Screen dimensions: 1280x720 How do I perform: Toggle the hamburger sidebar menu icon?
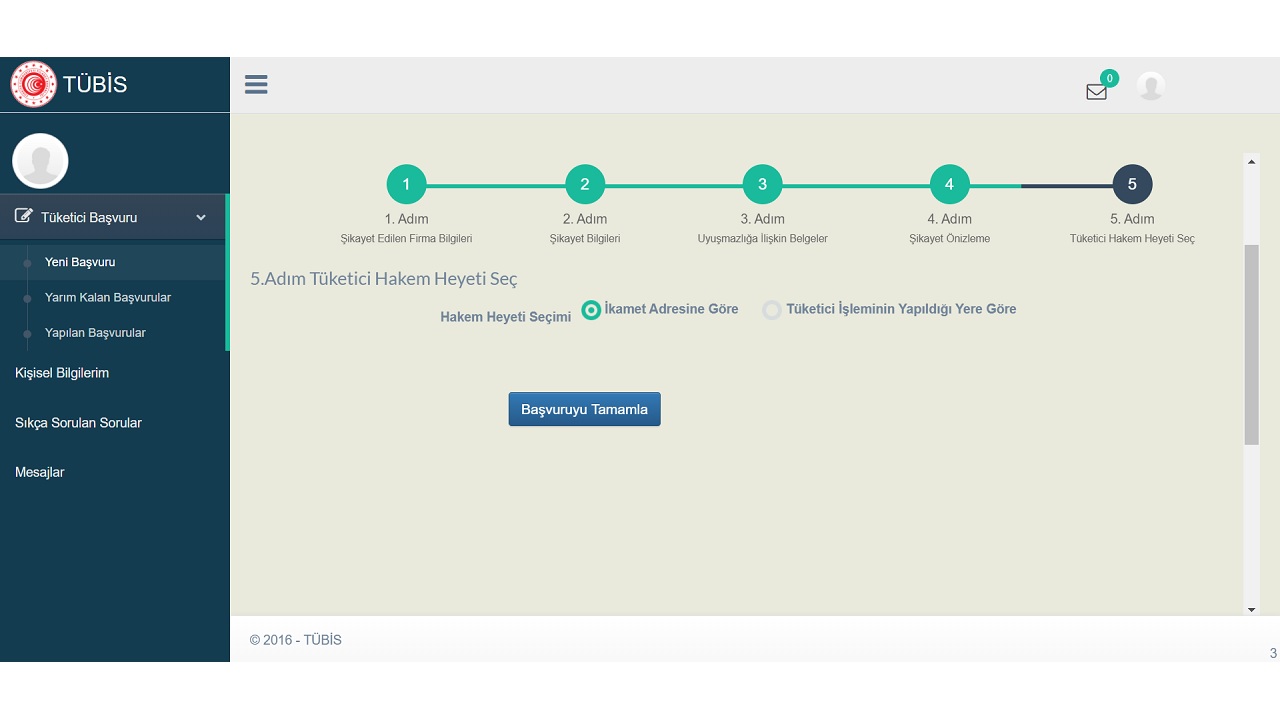(256, 84)
